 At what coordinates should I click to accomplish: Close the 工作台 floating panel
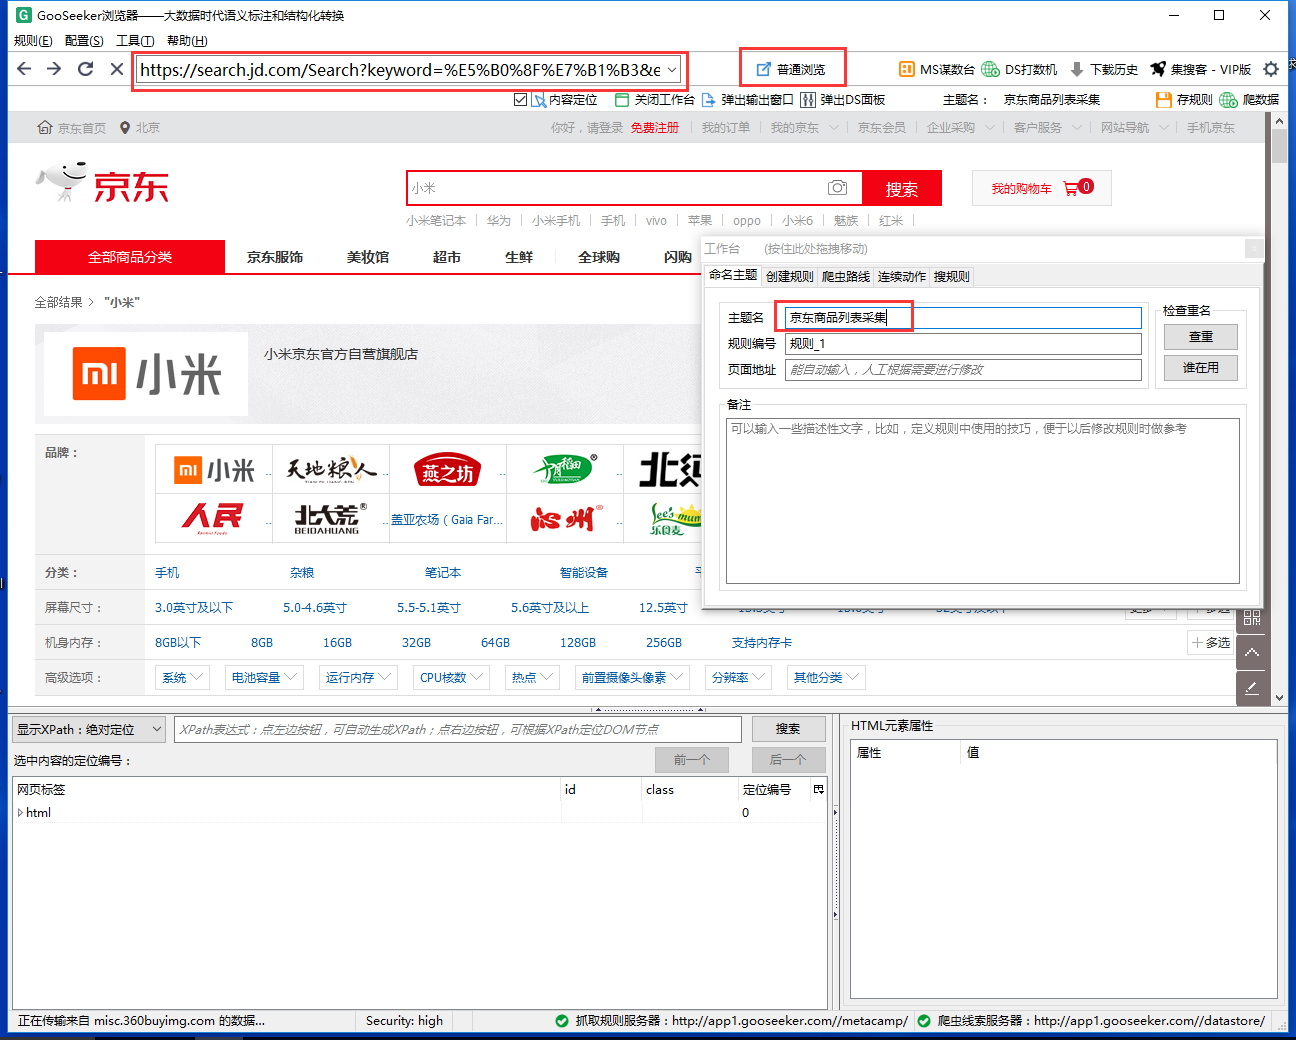(x=1254, y=248)
